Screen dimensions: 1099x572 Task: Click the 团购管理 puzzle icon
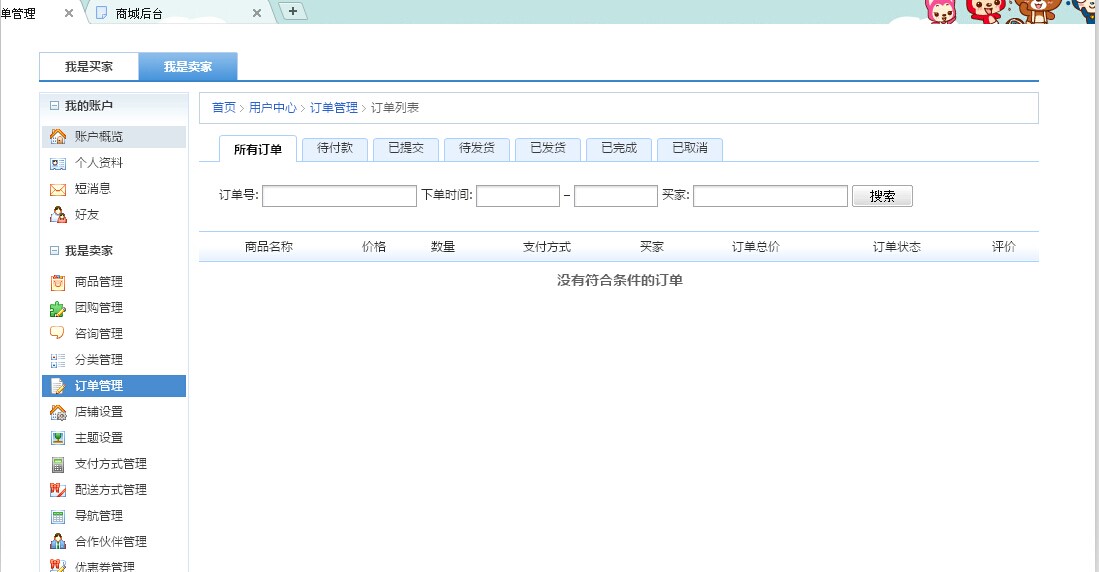click(58, 308)
